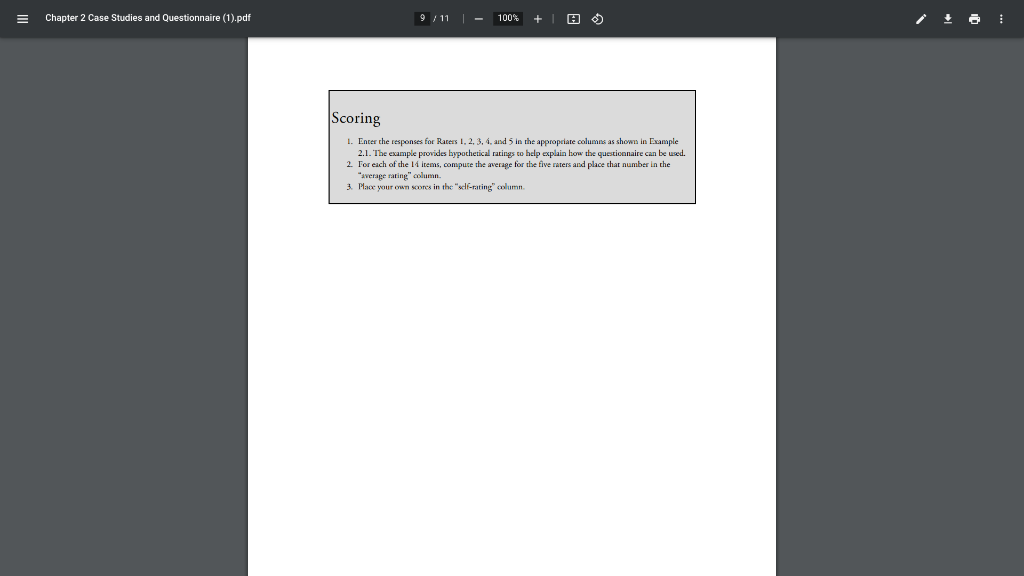1024x576 pixels.
Task: Rotate the page counterclockwise
Action: pos(597,18)
